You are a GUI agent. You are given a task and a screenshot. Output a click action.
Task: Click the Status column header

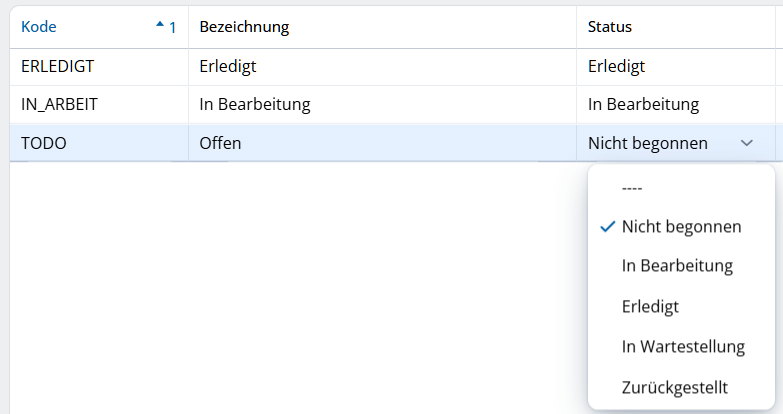pos(609,27)
